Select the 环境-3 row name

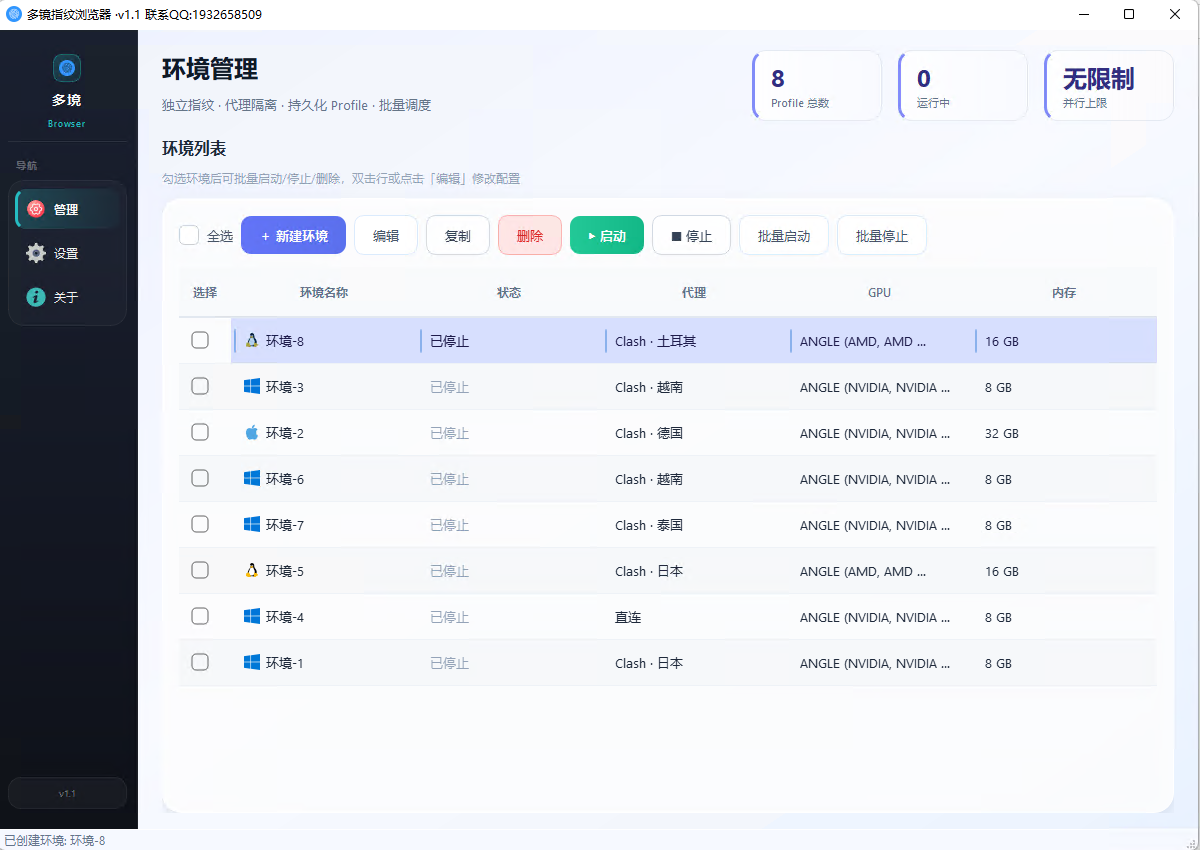point(285,387)
